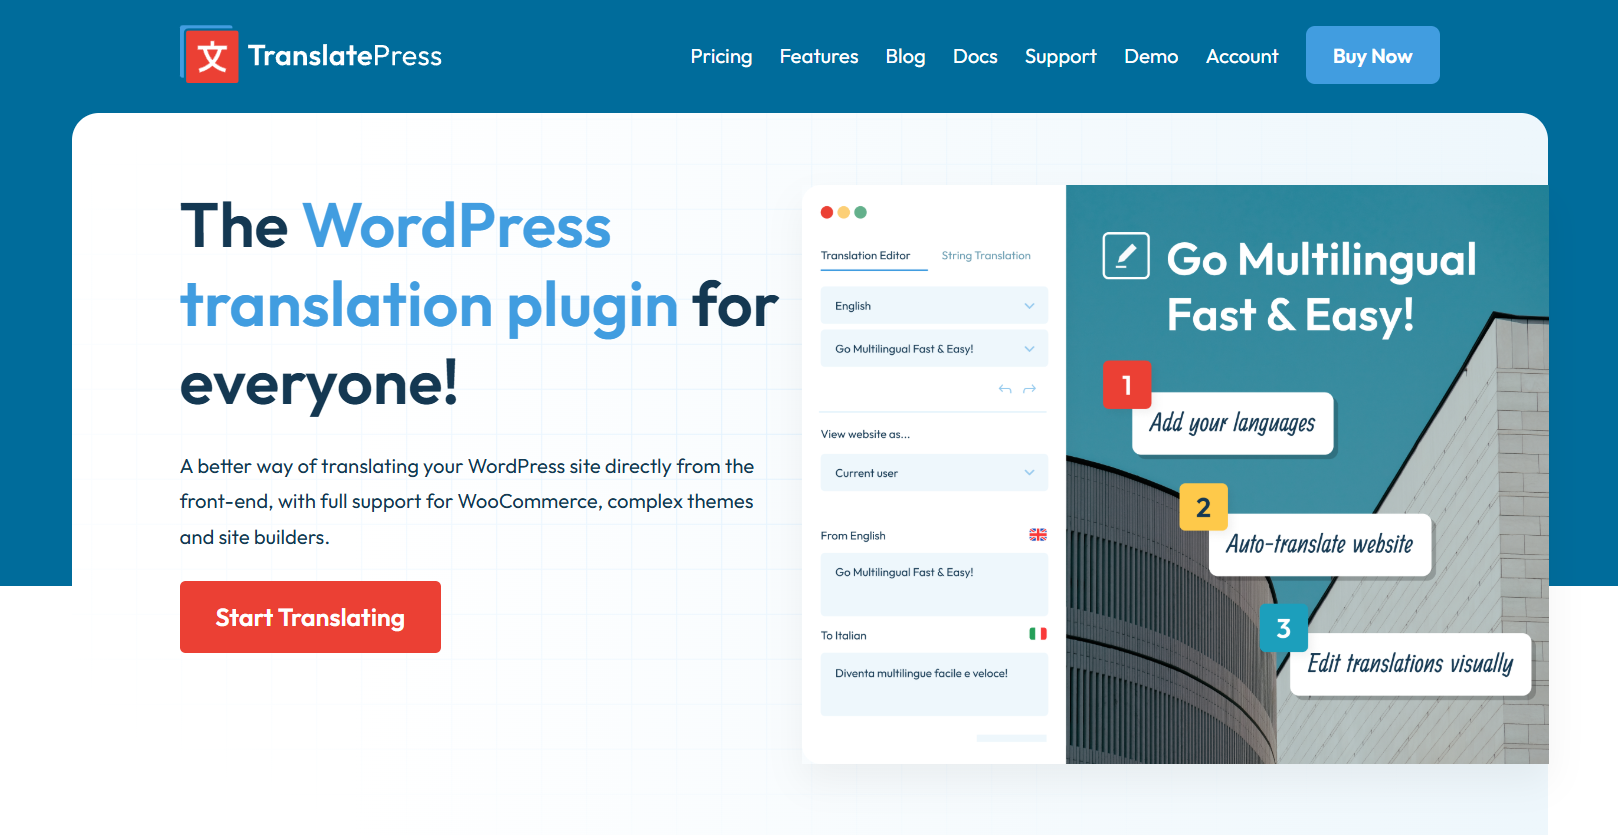This screenshot has width=1618, height=835.
Task: Click the Italian flag icon
Action: click(1038, 634)
